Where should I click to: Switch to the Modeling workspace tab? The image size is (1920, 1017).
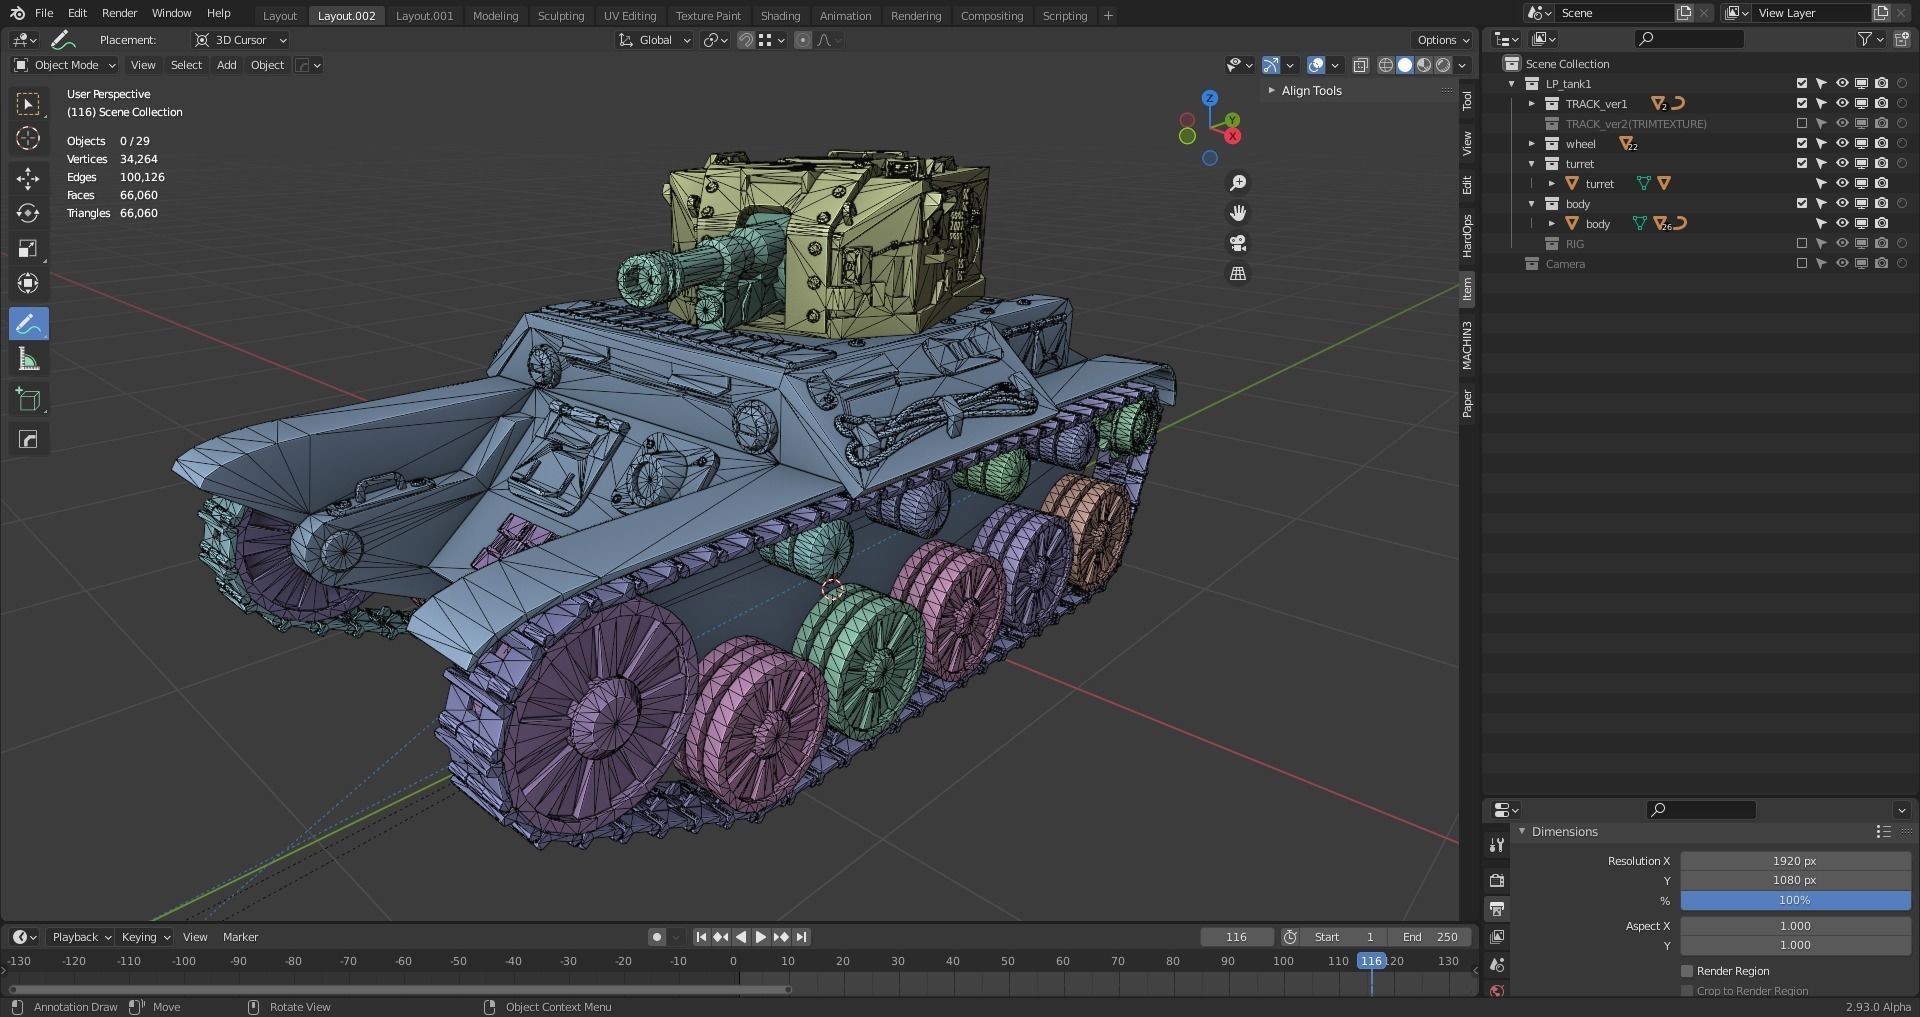(x=496, y=15)
